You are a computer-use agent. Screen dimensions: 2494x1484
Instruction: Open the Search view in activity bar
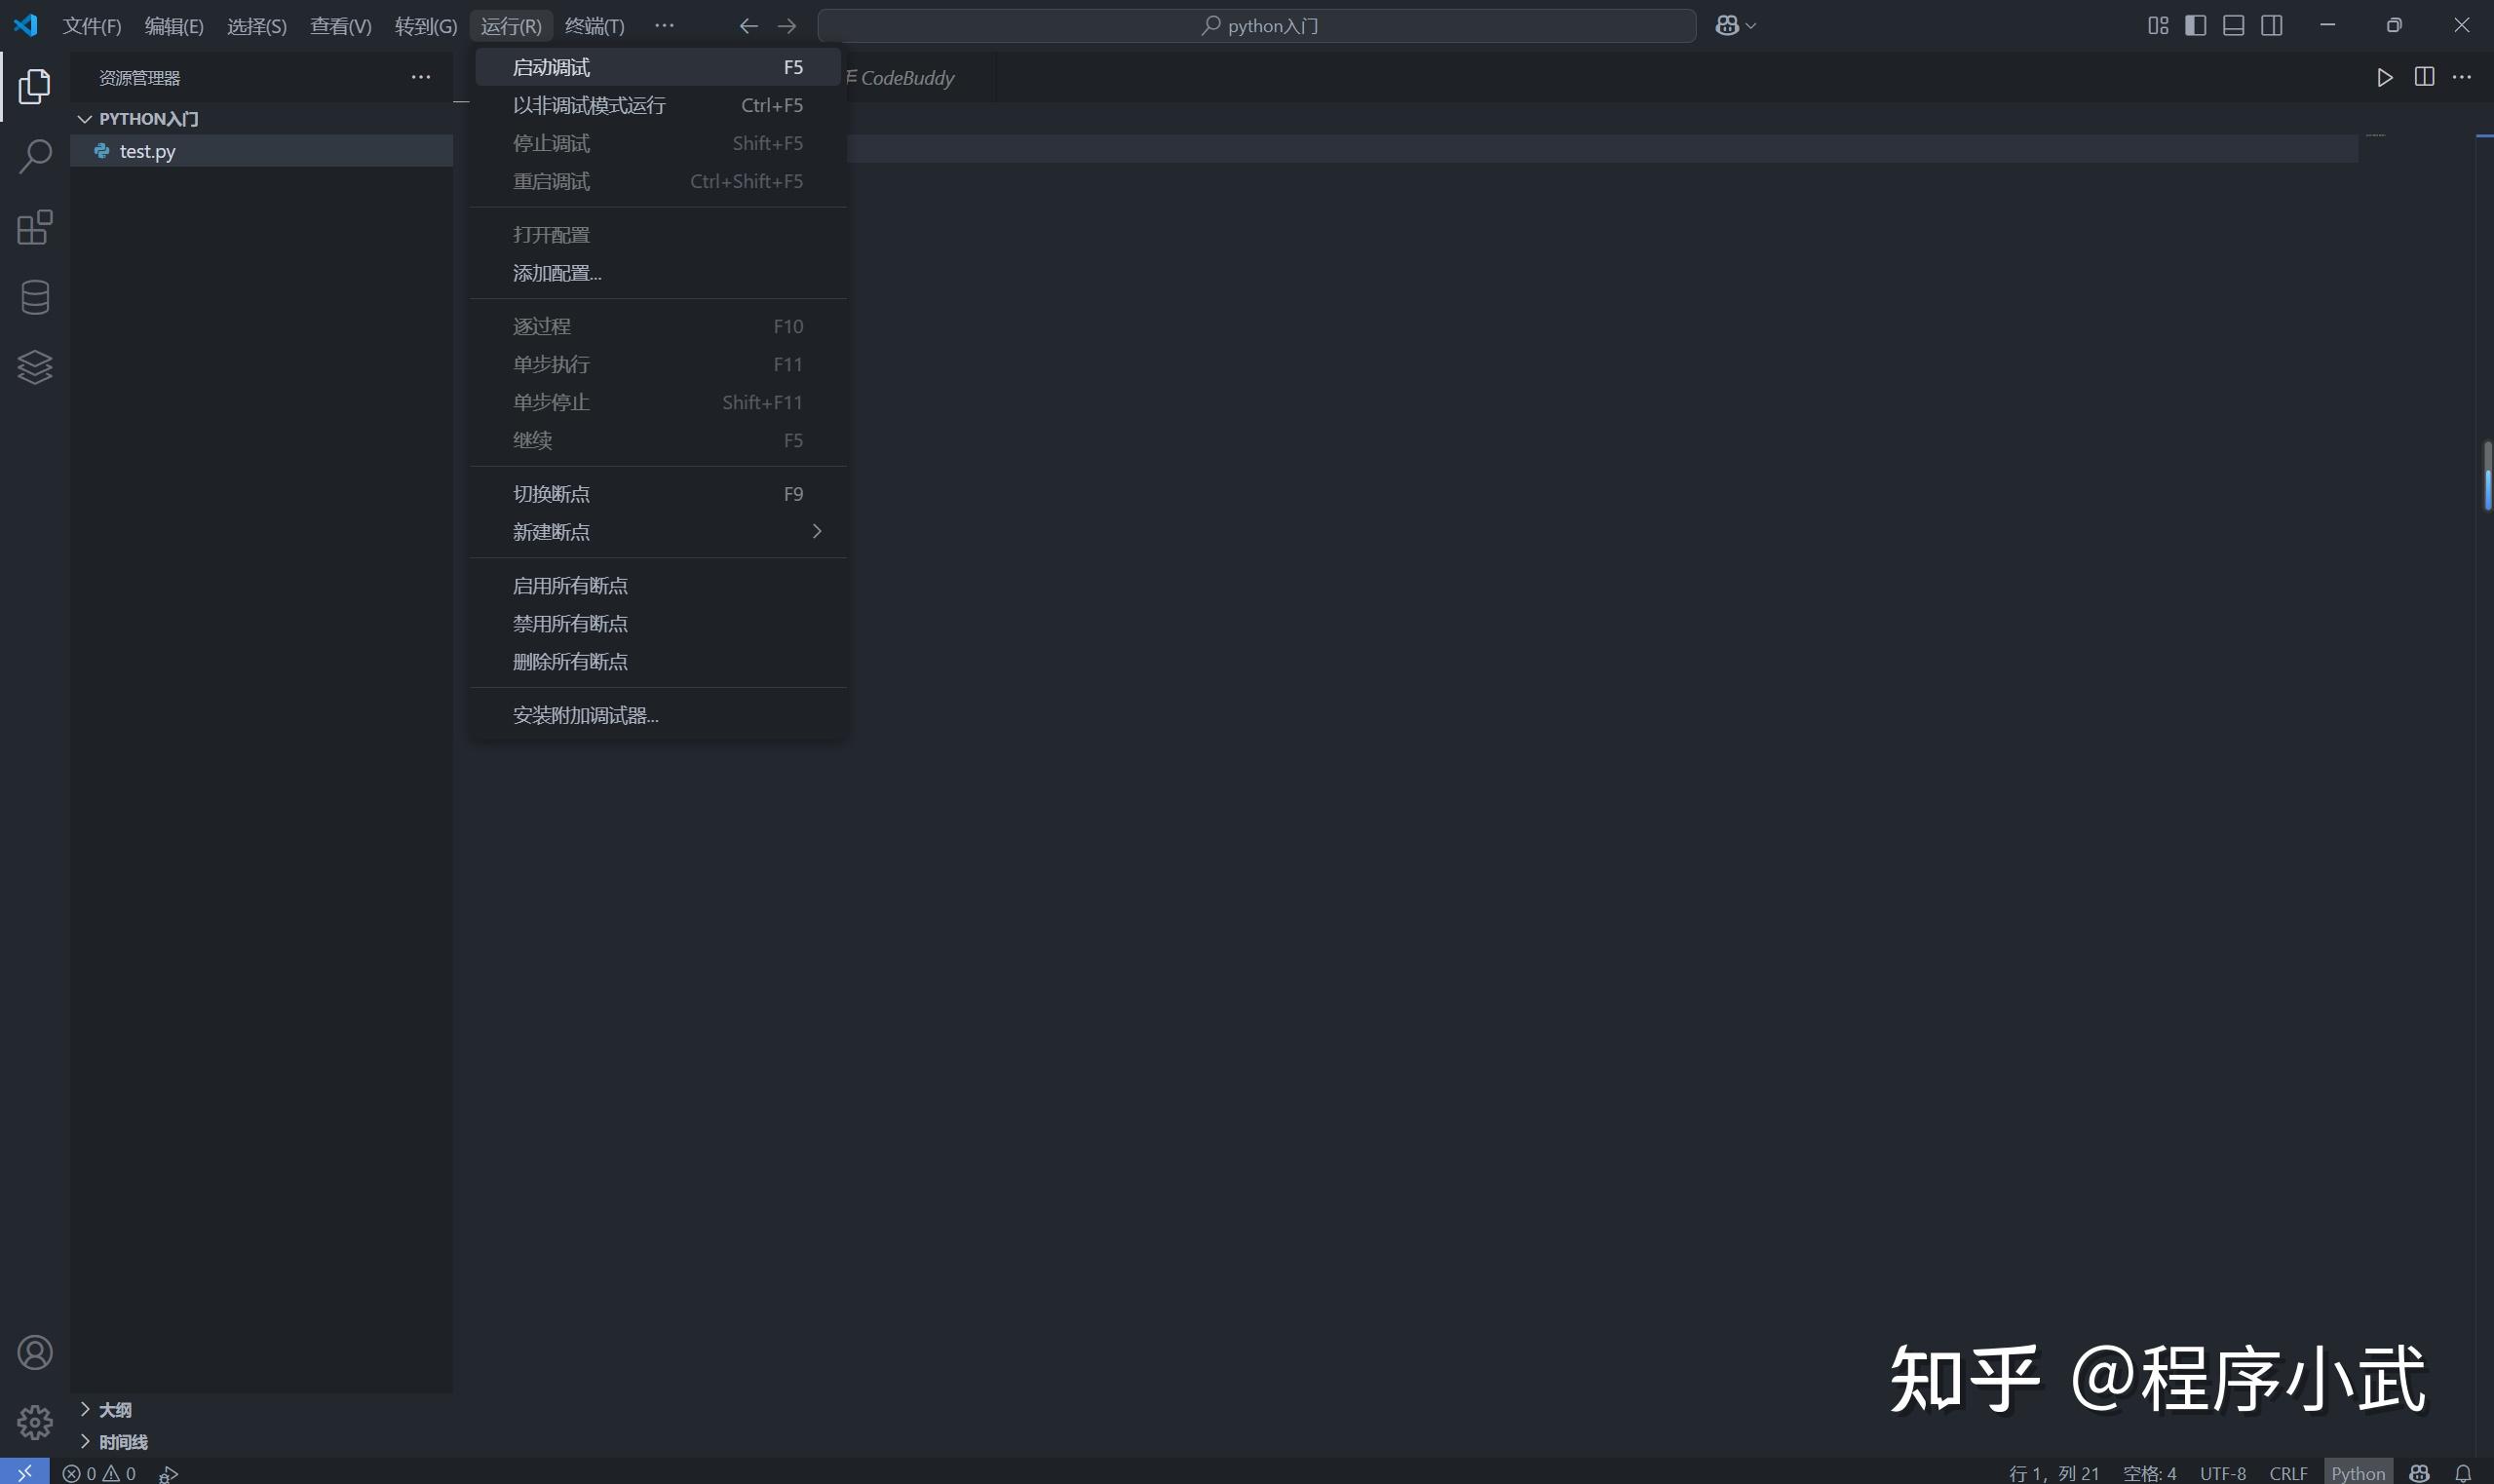coord(35,156)
